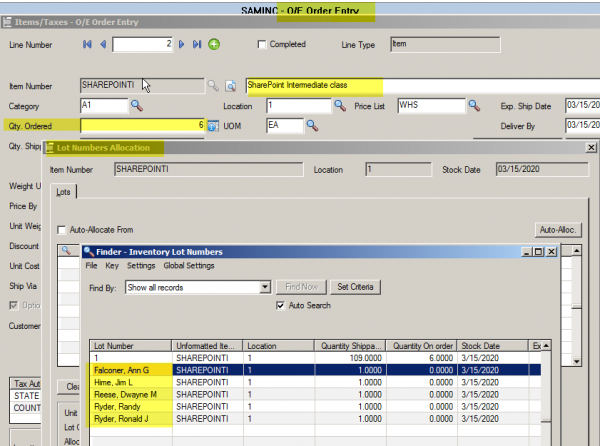Viewport: 600px width, 446px height.
Task: Select the Lots tab
Action: [64, 192]
